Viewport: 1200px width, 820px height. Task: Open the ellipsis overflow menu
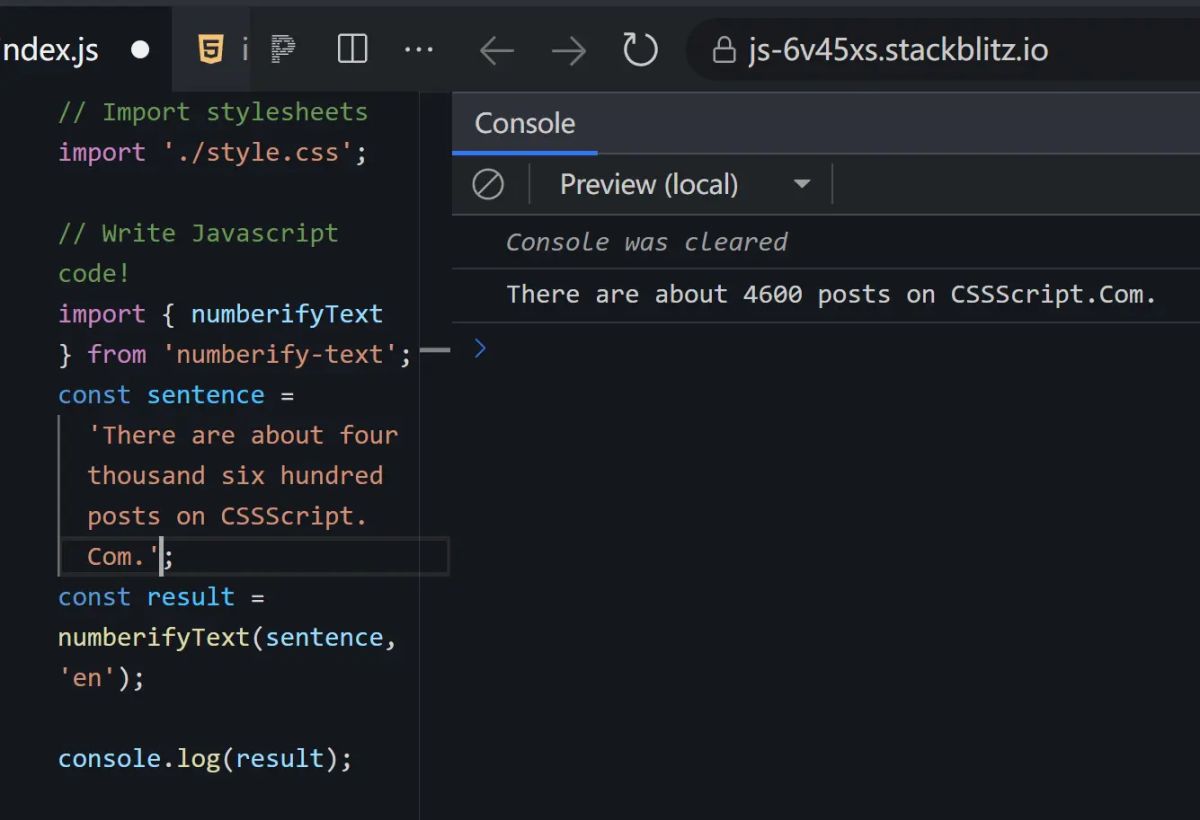click(418, 48)
